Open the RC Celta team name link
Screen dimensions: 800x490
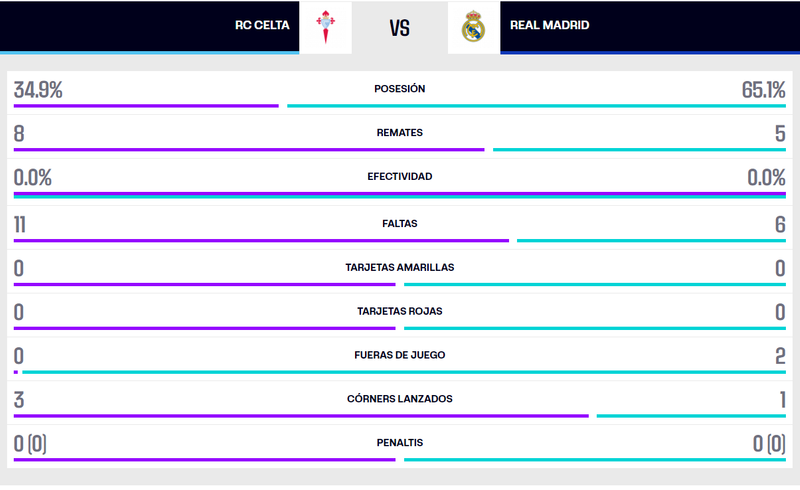coord(262,25)
